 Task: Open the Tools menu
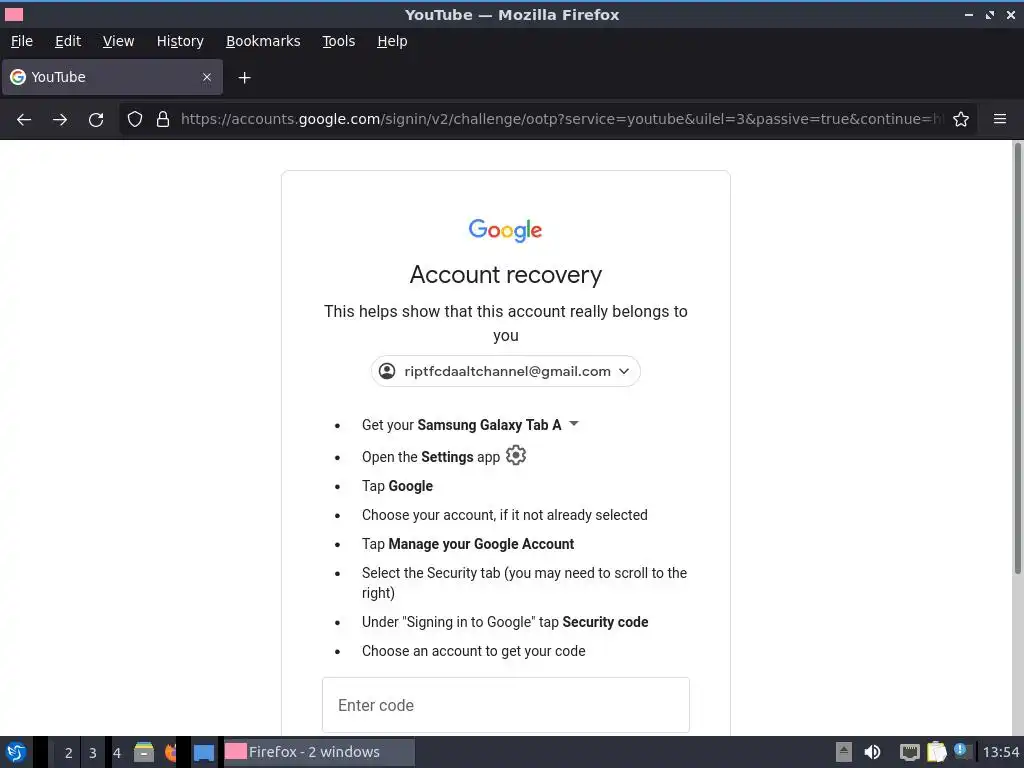338,41
